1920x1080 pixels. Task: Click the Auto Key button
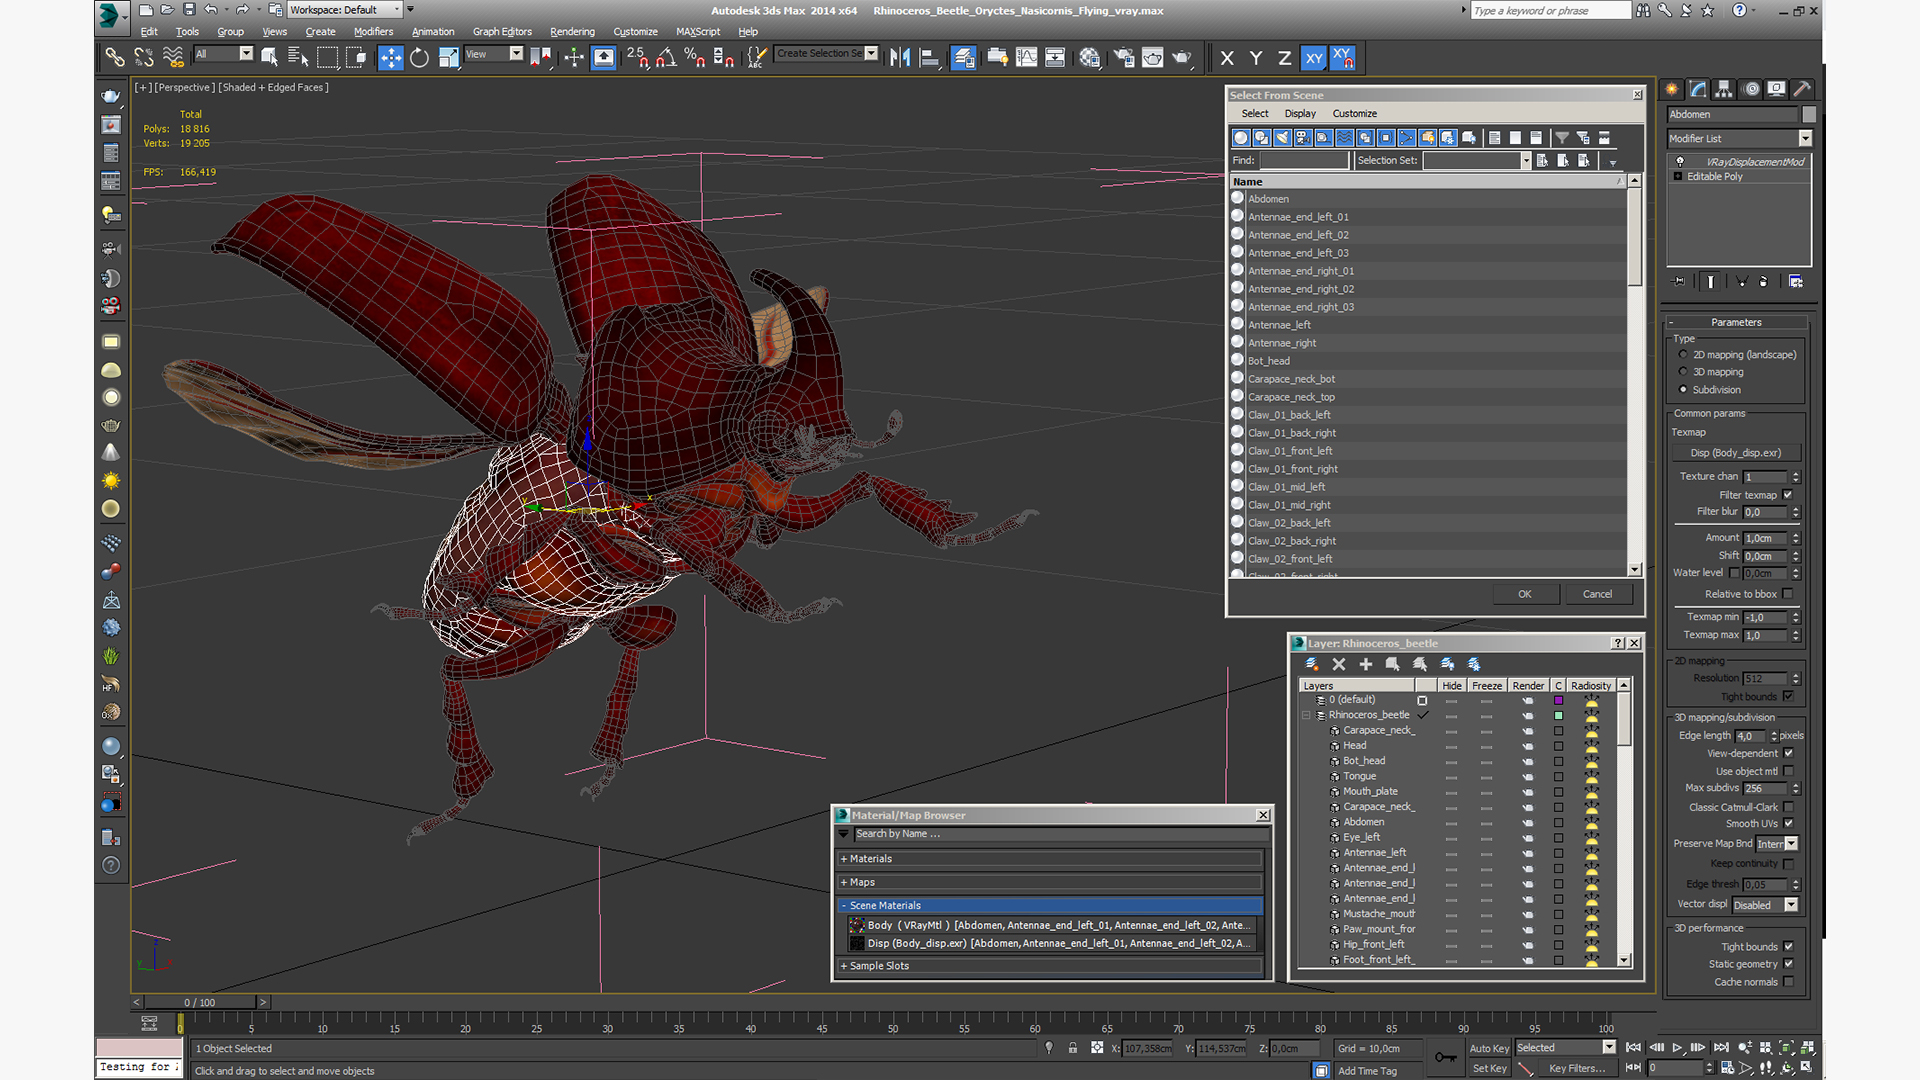[x=1489, y=1049]
